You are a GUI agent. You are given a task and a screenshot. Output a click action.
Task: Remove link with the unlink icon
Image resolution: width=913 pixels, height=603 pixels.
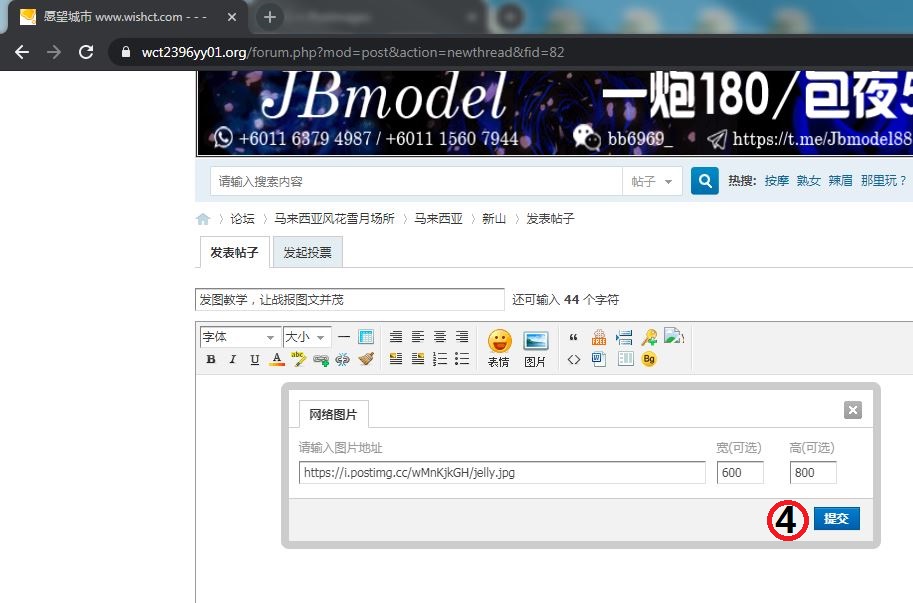tap(342, 360)
